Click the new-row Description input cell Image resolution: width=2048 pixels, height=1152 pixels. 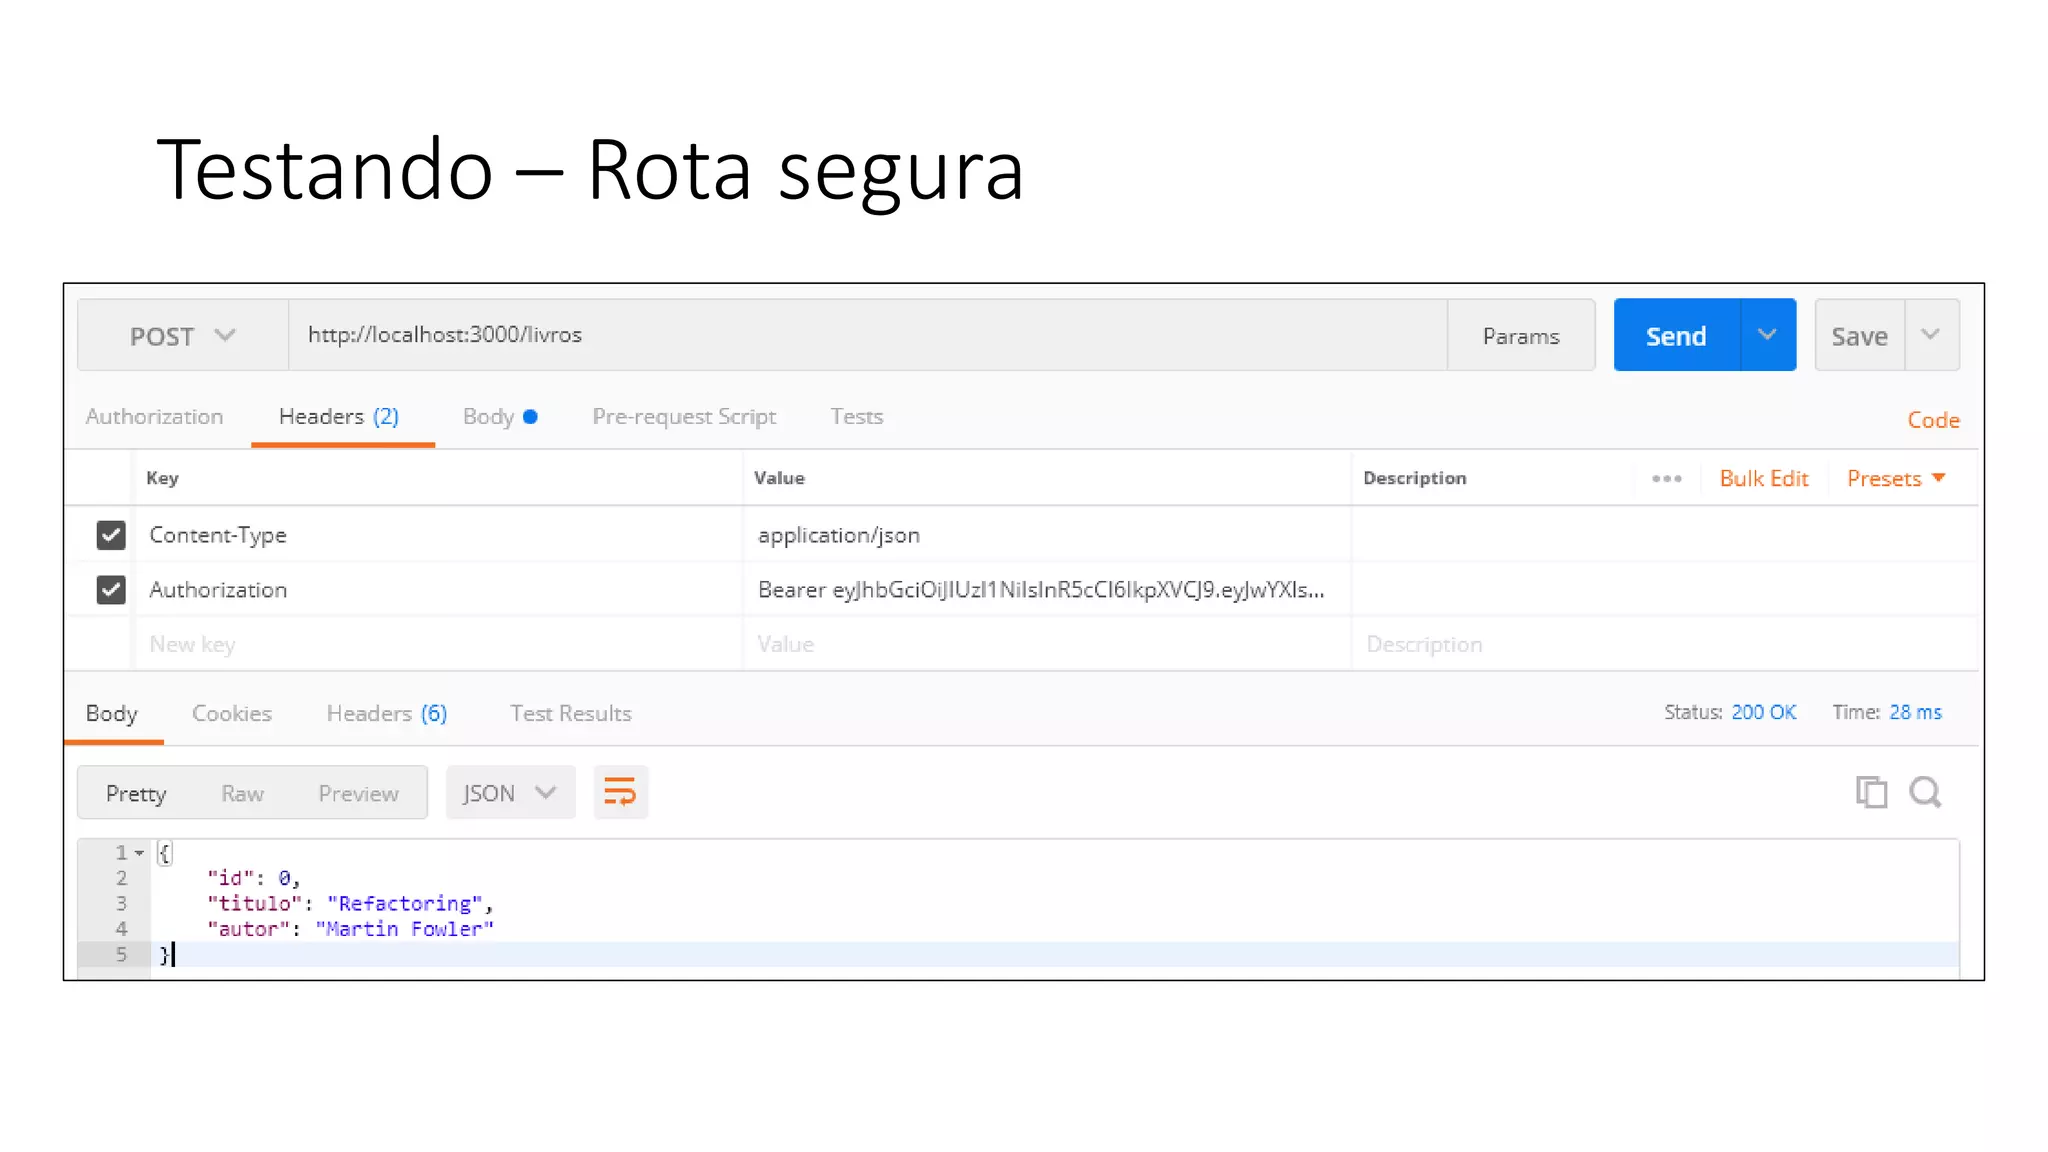1665,645
